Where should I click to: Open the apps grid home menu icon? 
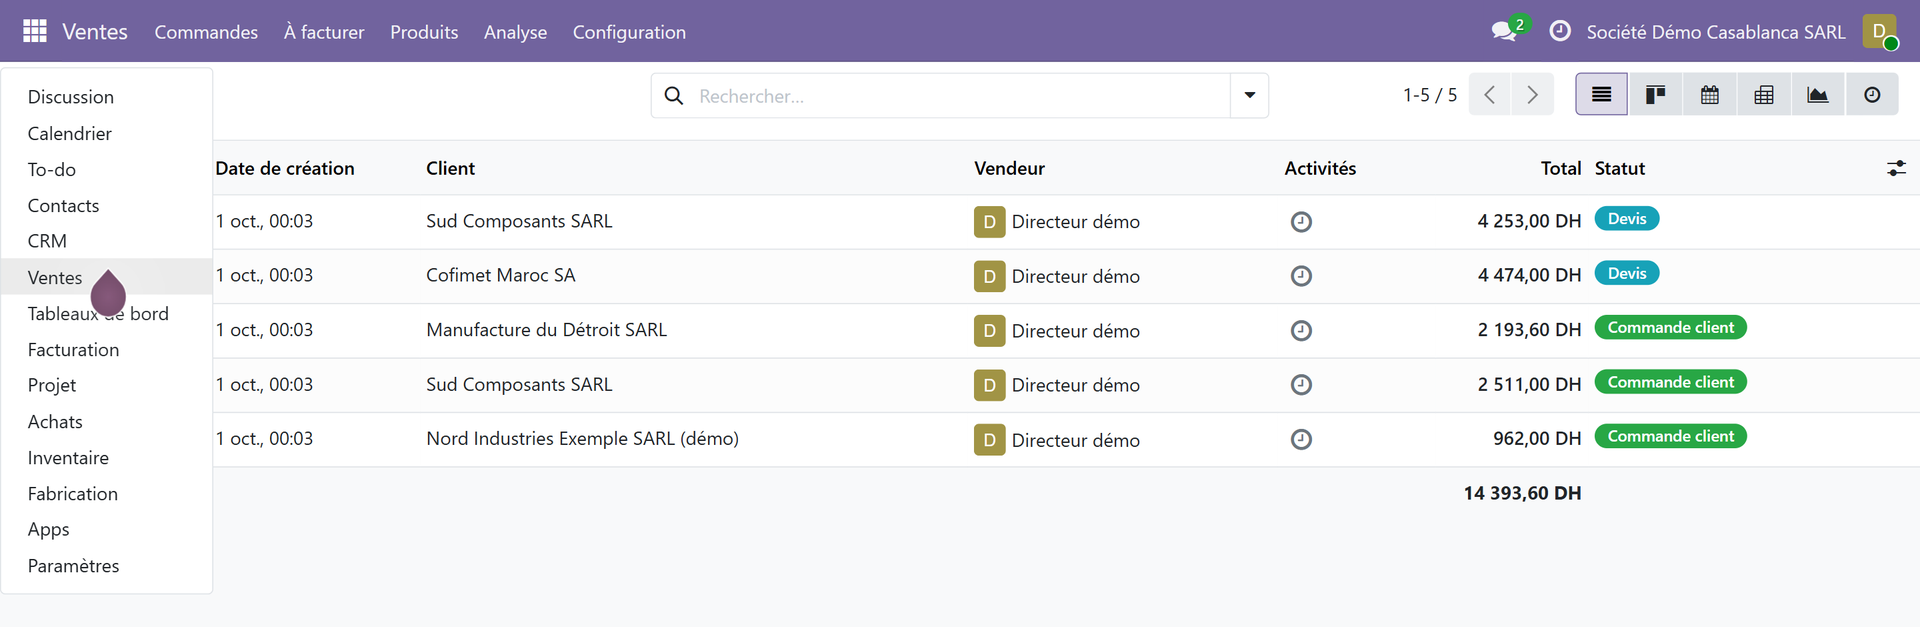pos(35,31)
